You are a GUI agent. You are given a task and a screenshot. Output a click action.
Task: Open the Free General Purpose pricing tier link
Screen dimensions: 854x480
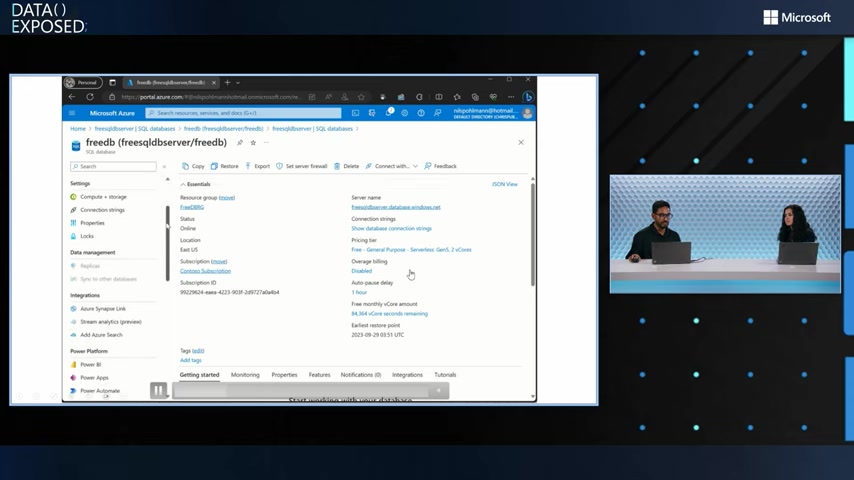411,250
